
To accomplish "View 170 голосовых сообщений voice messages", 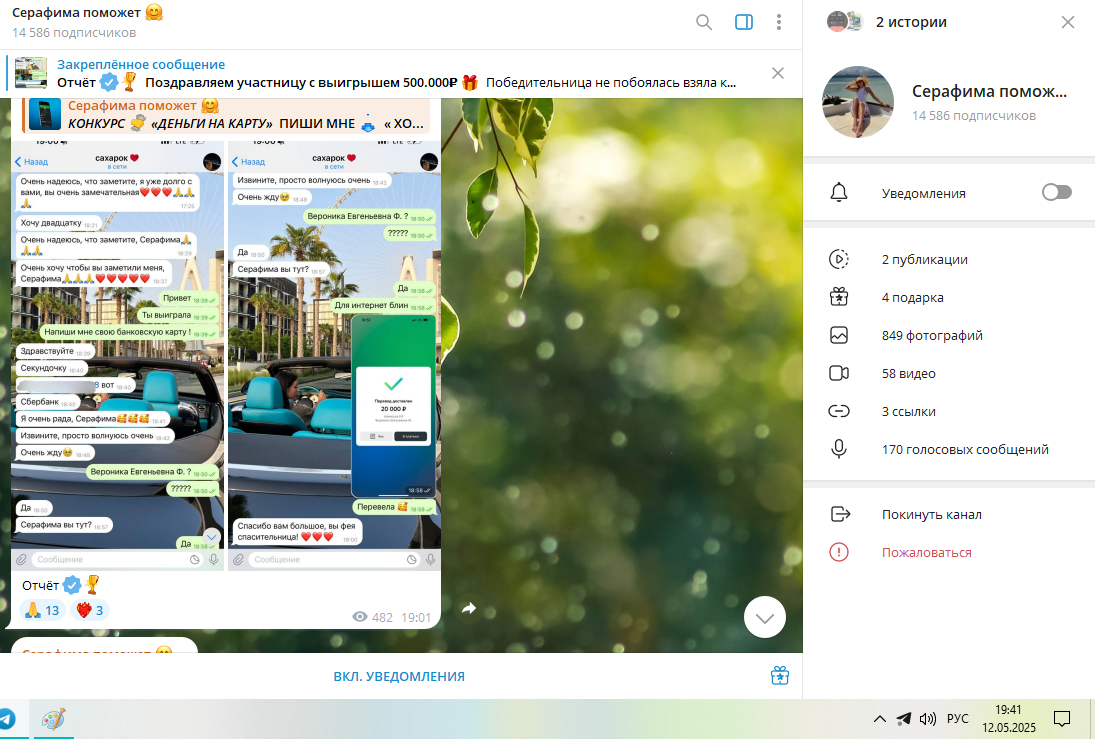I will 964,450.
